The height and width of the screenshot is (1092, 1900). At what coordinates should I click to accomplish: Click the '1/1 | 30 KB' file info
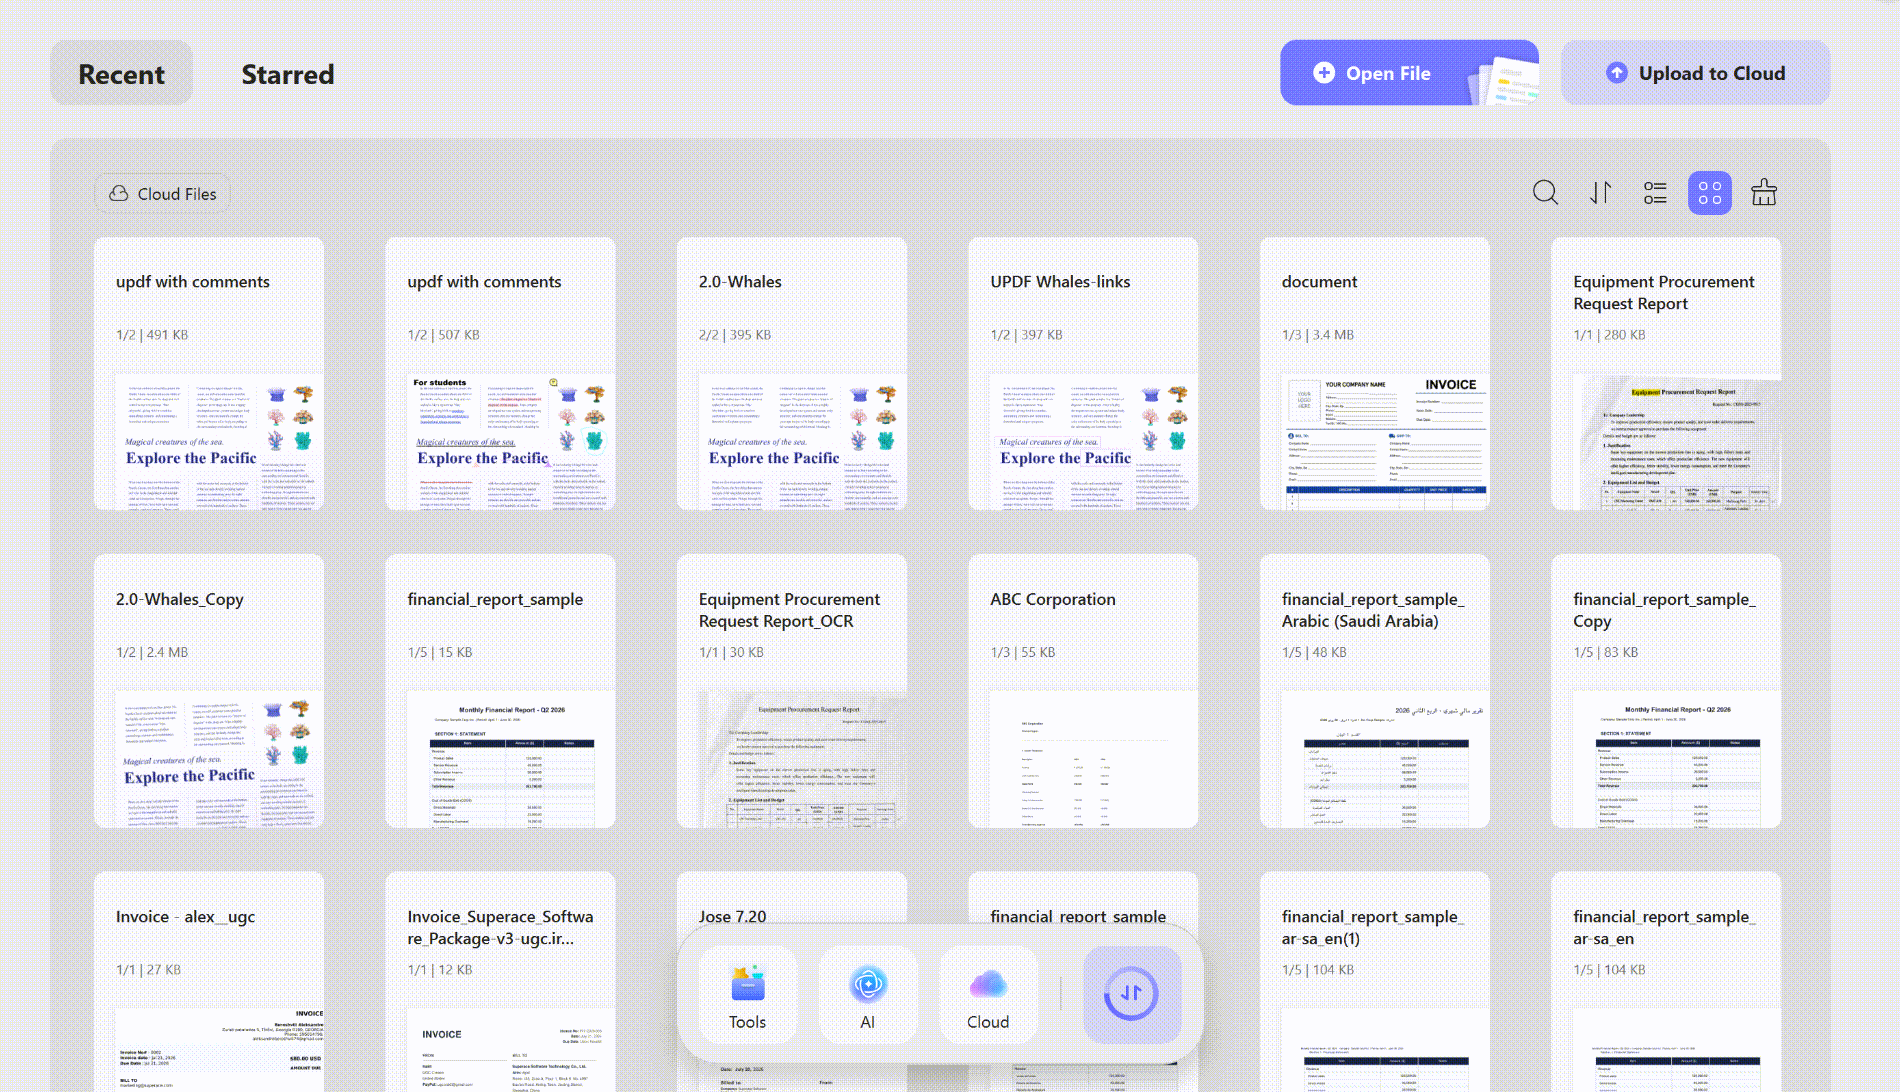pos(731,652)
